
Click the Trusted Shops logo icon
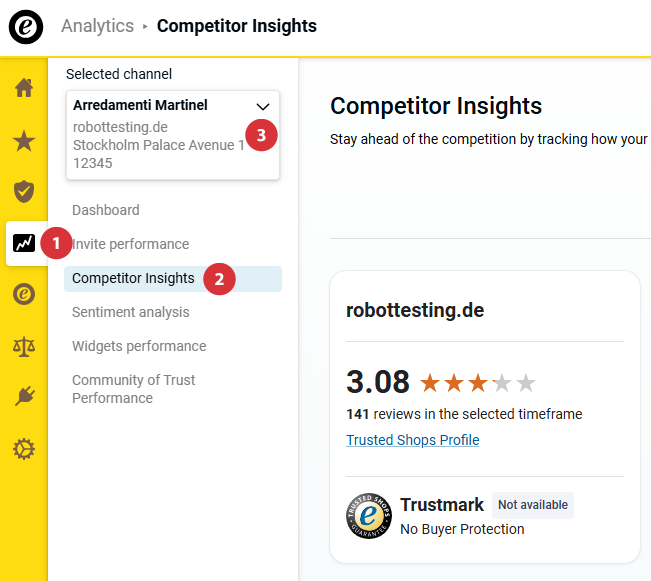coord(26,26)
